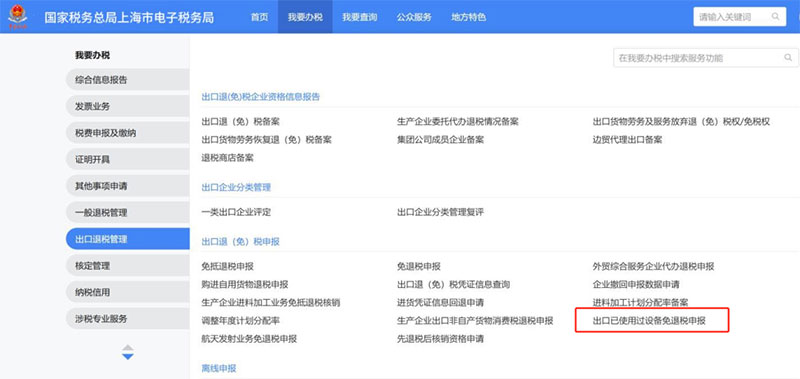Click the 离线申报 section heading
800x379 pixels.
click(x=219, y=368)
